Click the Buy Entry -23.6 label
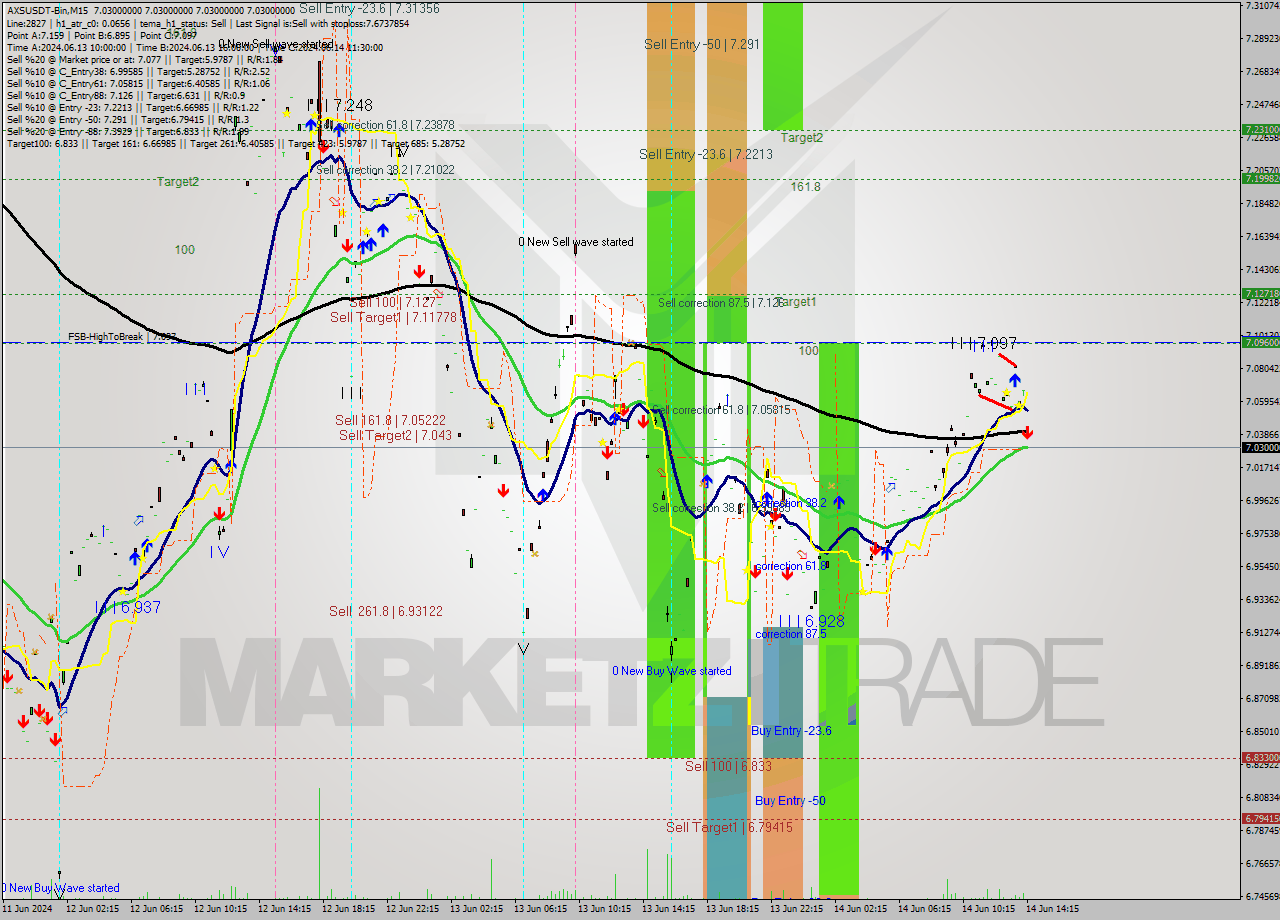This screenshot has width=1280, height=920. (791, 730)
